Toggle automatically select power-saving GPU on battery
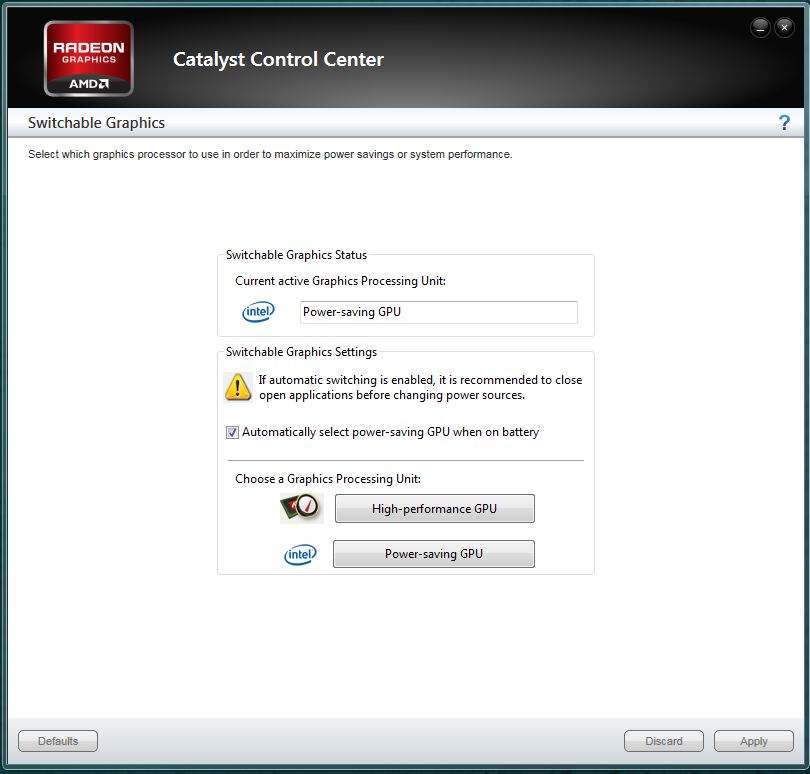Image resolution: width=810 pixels, height=774 pixels. tap(232, 432)
